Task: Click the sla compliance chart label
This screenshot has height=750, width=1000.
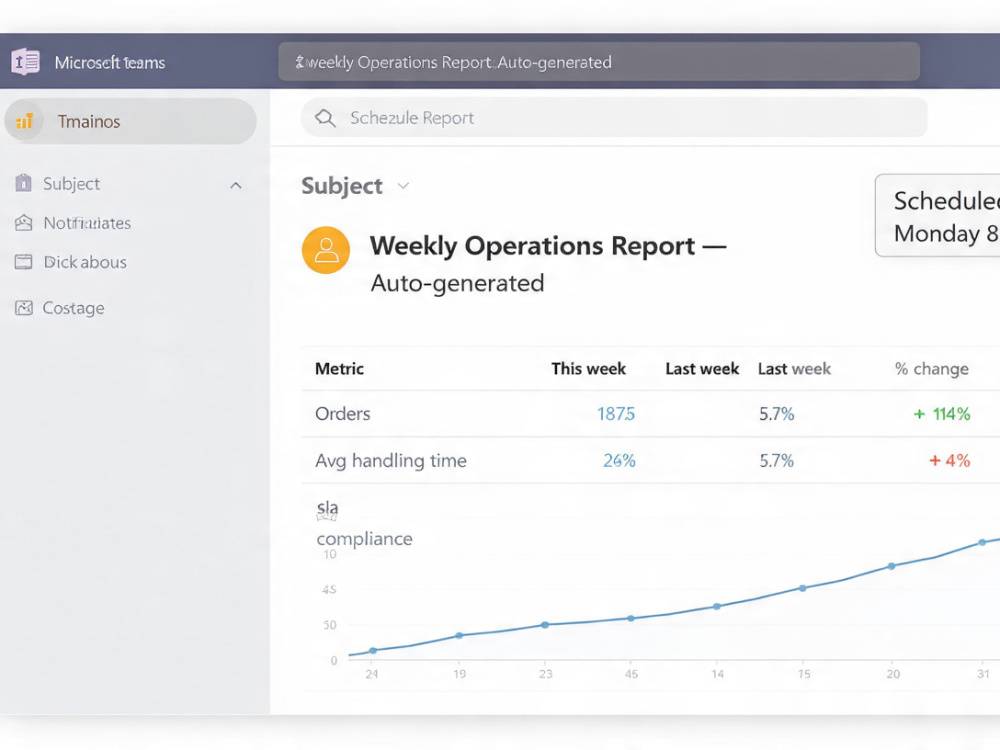Action: (x=364, y=524)
